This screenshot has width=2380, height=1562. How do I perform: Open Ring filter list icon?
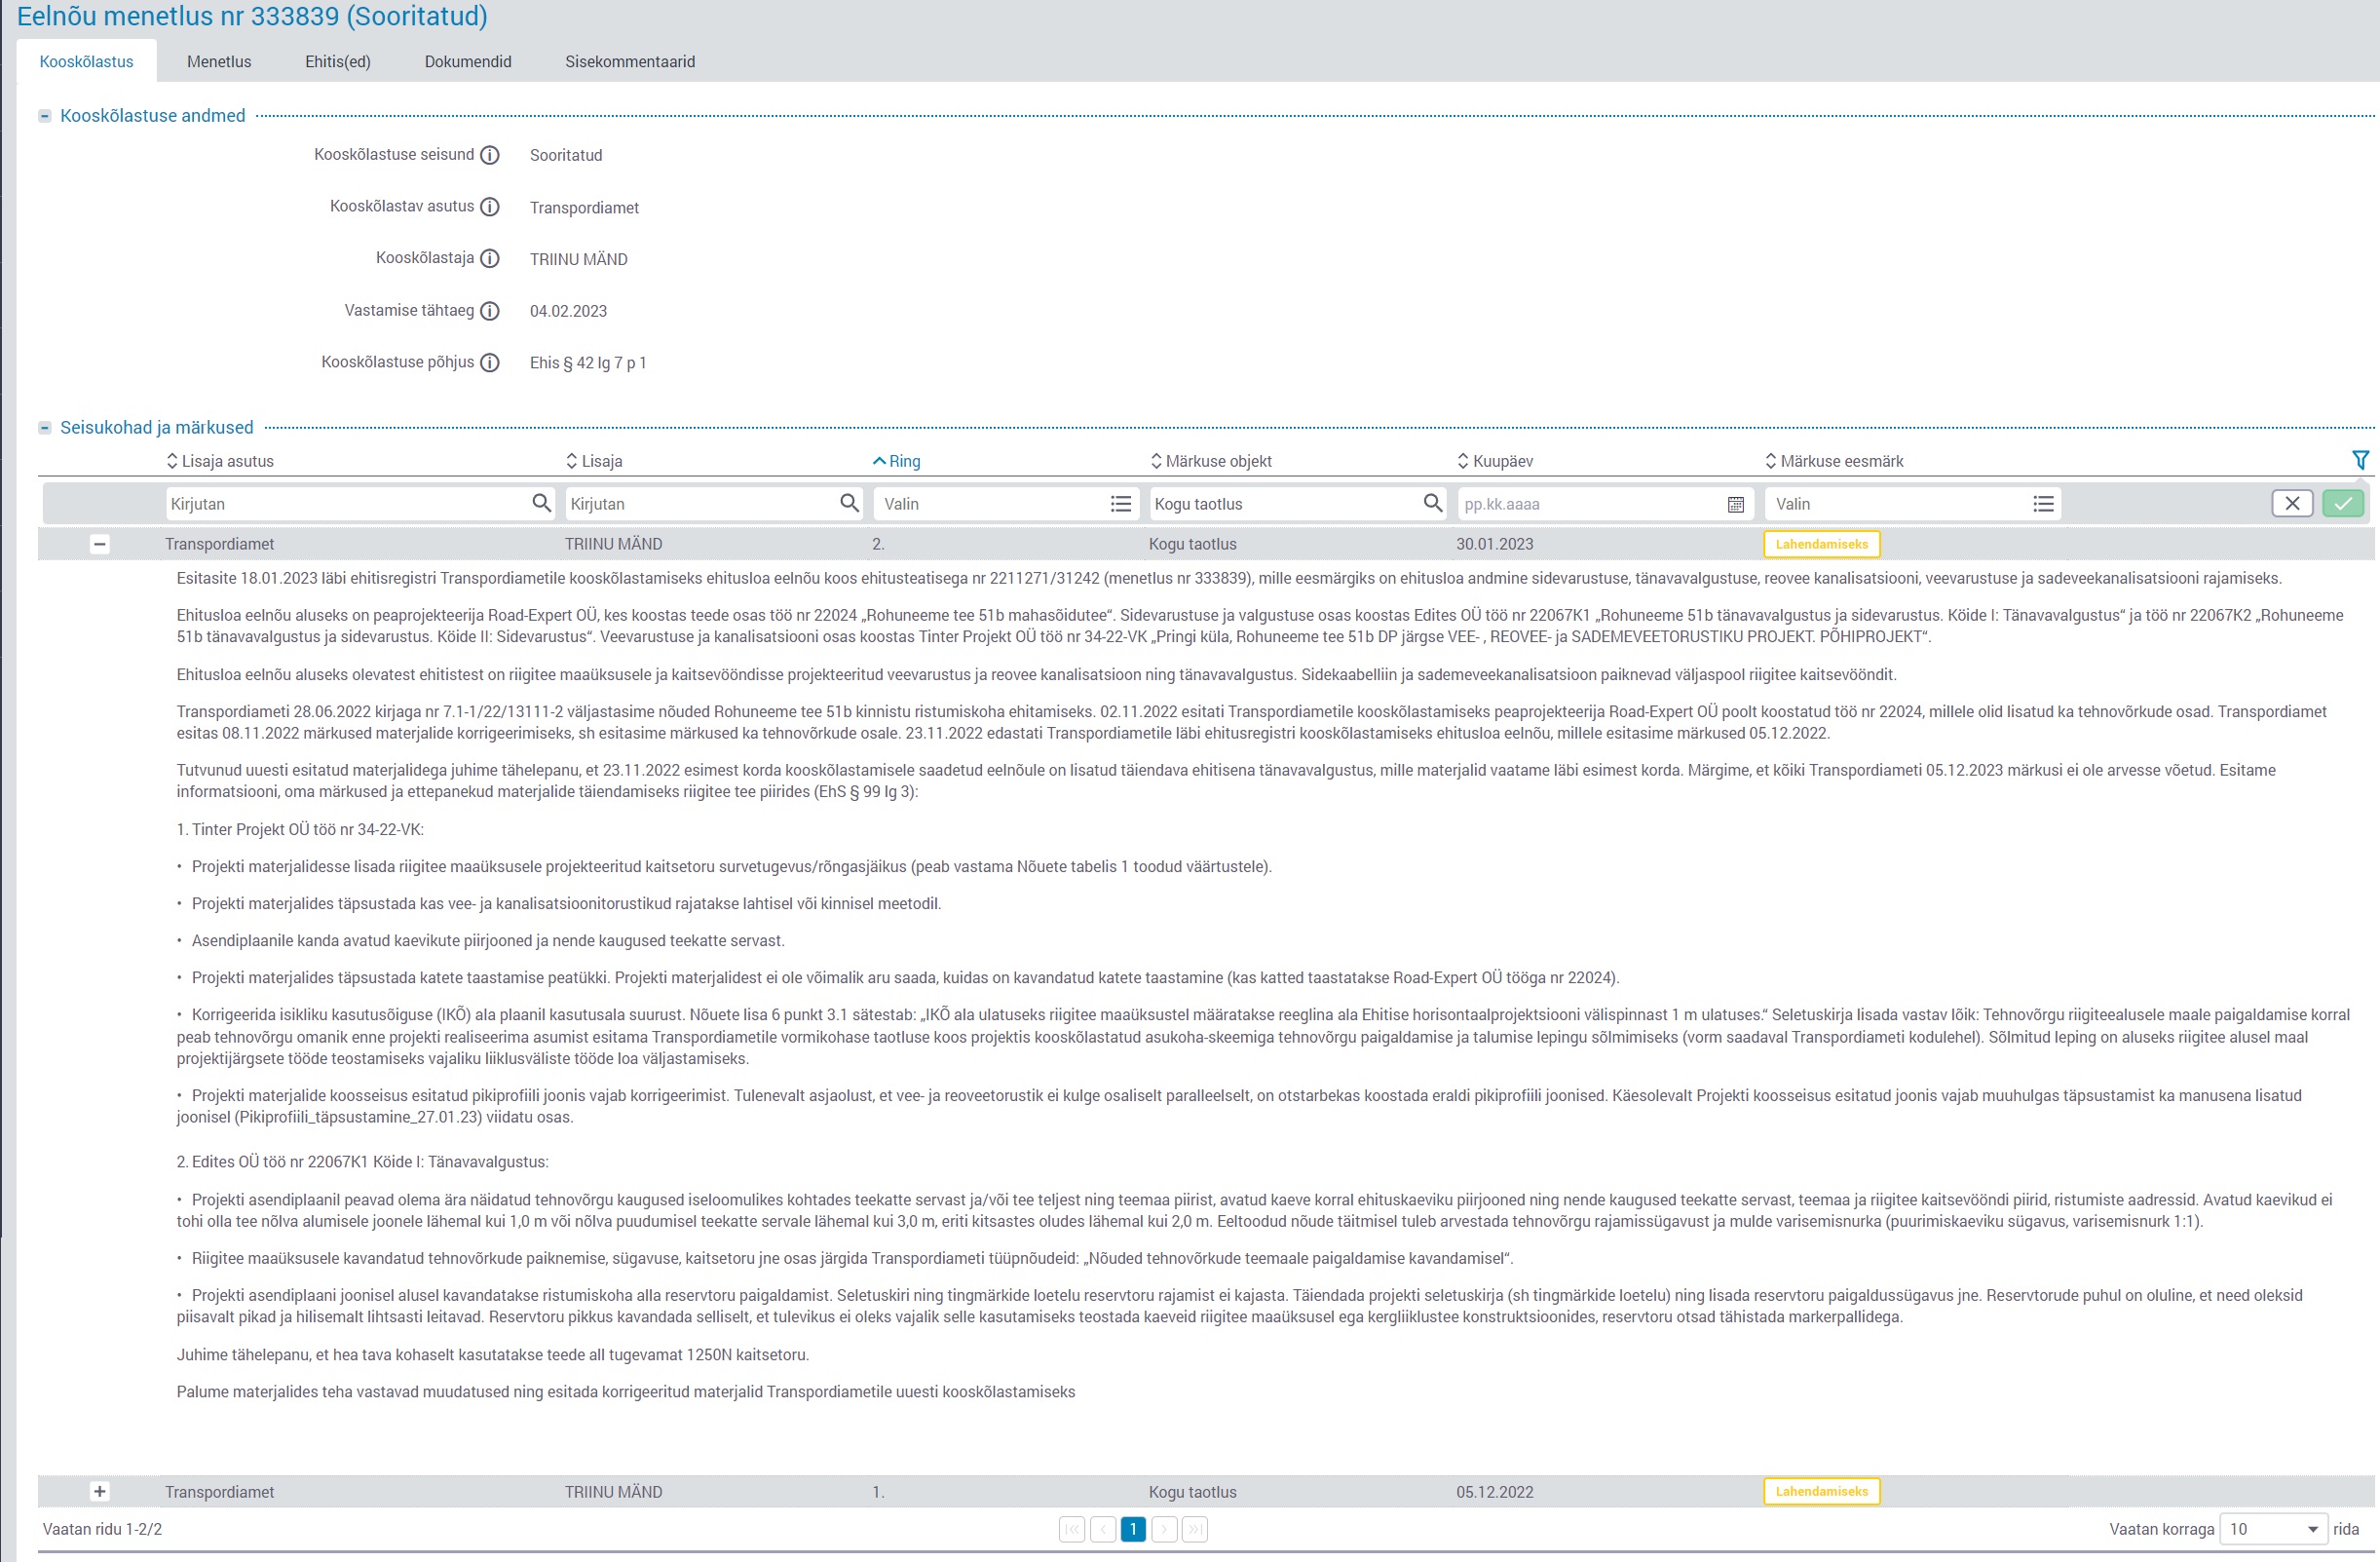point(1121,504)
